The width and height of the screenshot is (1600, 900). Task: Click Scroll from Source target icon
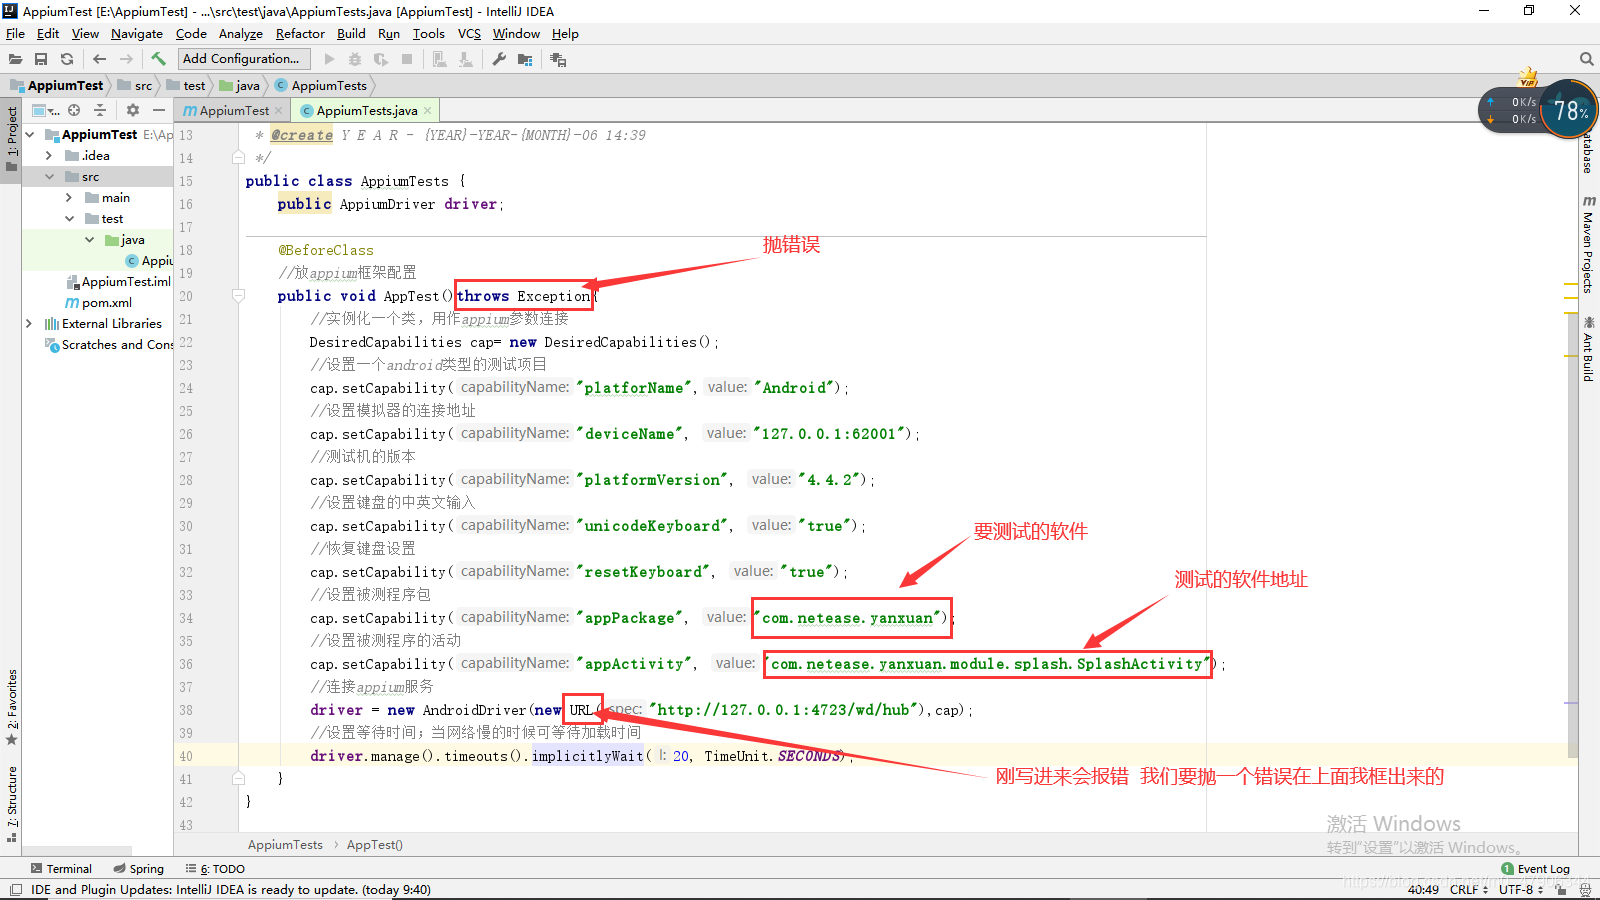74,110
